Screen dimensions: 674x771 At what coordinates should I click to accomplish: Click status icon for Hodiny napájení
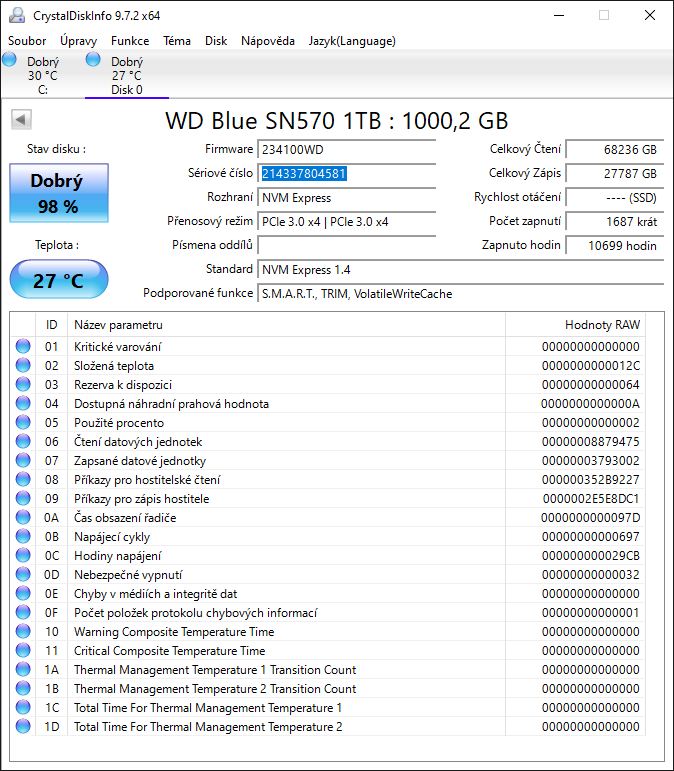(23, 555)
